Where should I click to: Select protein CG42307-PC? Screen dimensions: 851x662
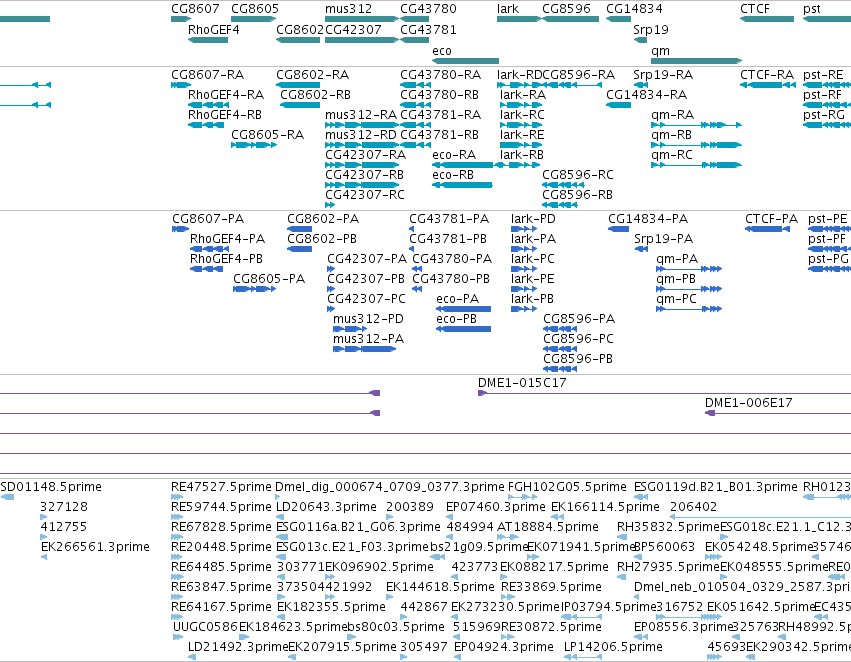coord(331,309)
